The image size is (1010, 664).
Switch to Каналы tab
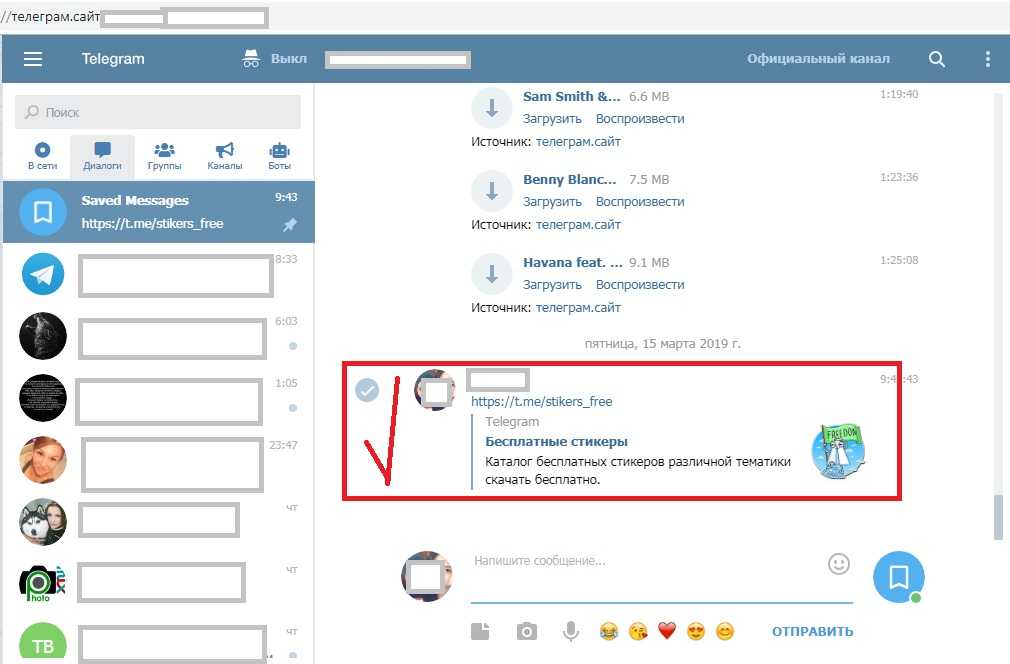pyautogui.click(x=225, y=157)
